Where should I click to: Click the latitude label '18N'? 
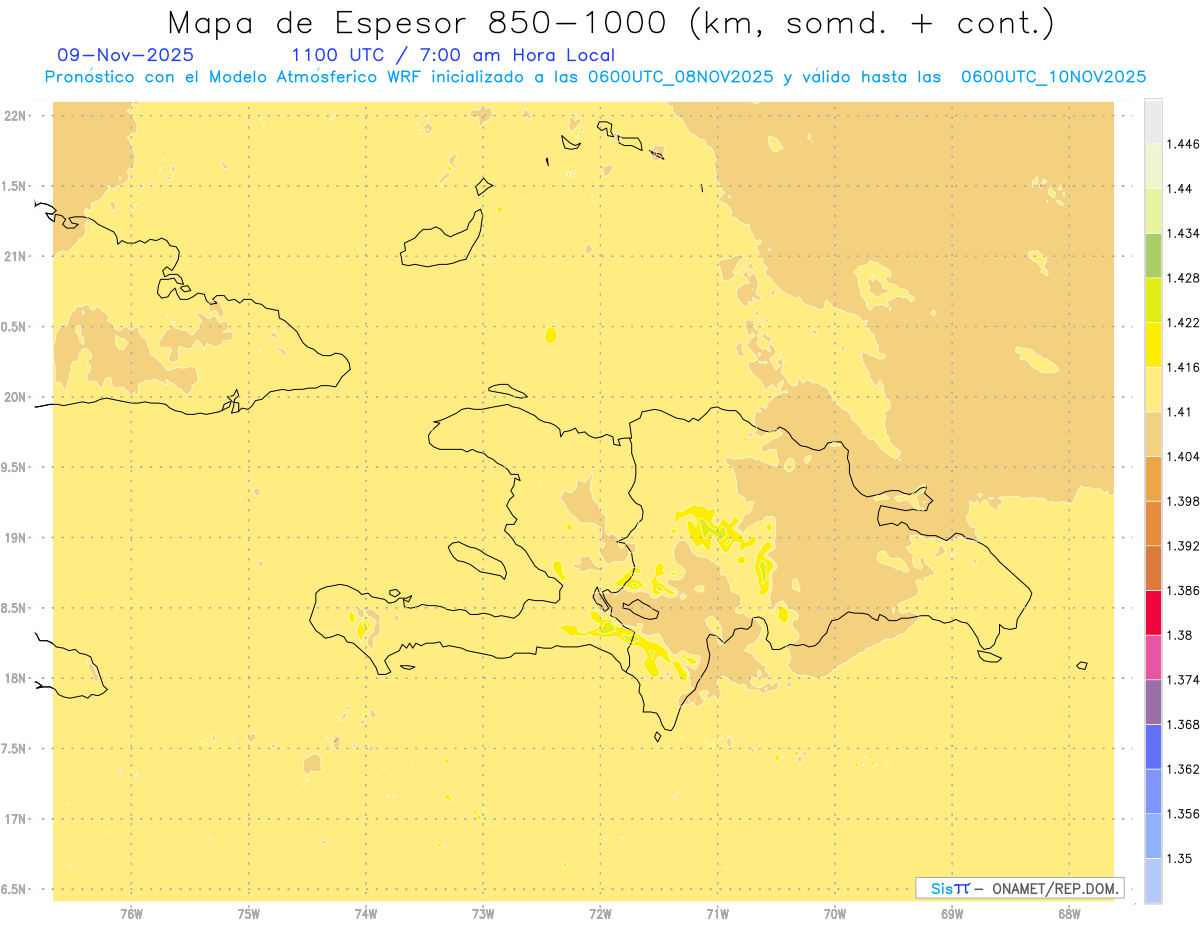[x=16, y=678]
